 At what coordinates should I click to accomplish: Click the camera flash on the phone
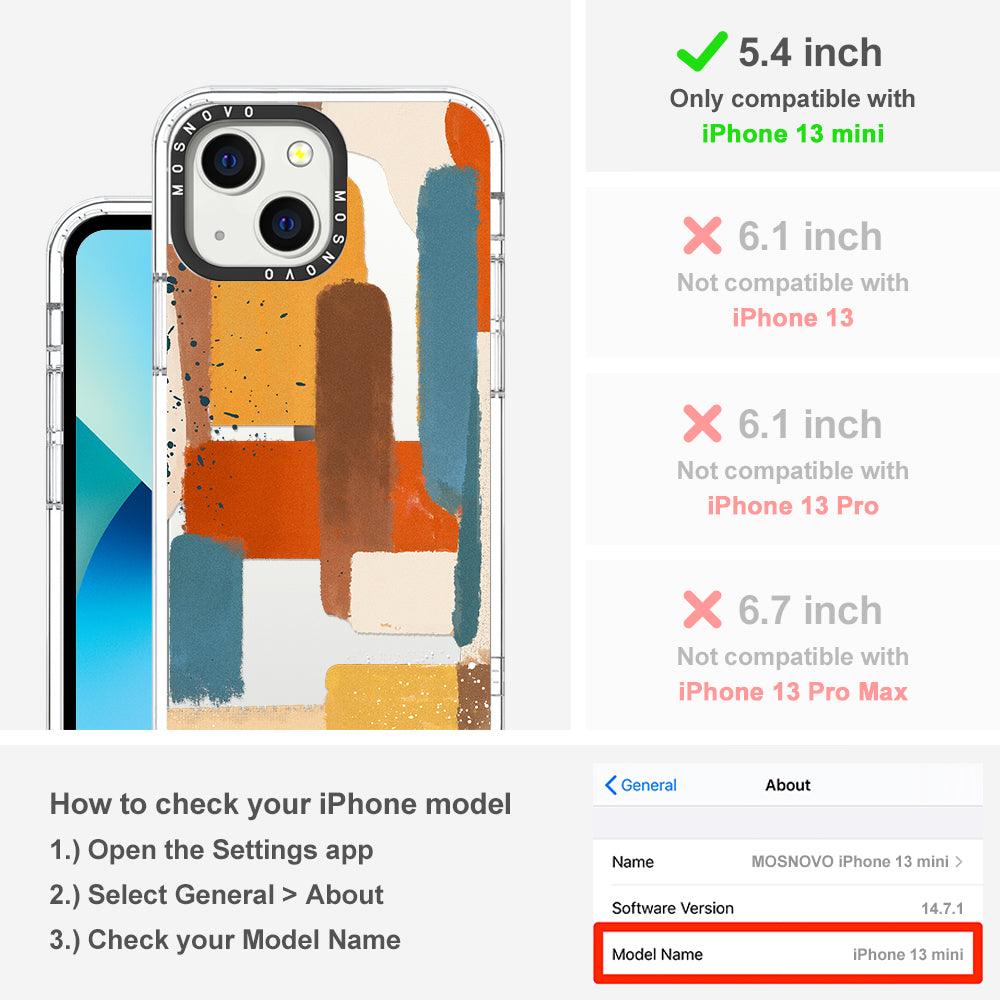tap(299, 154)
